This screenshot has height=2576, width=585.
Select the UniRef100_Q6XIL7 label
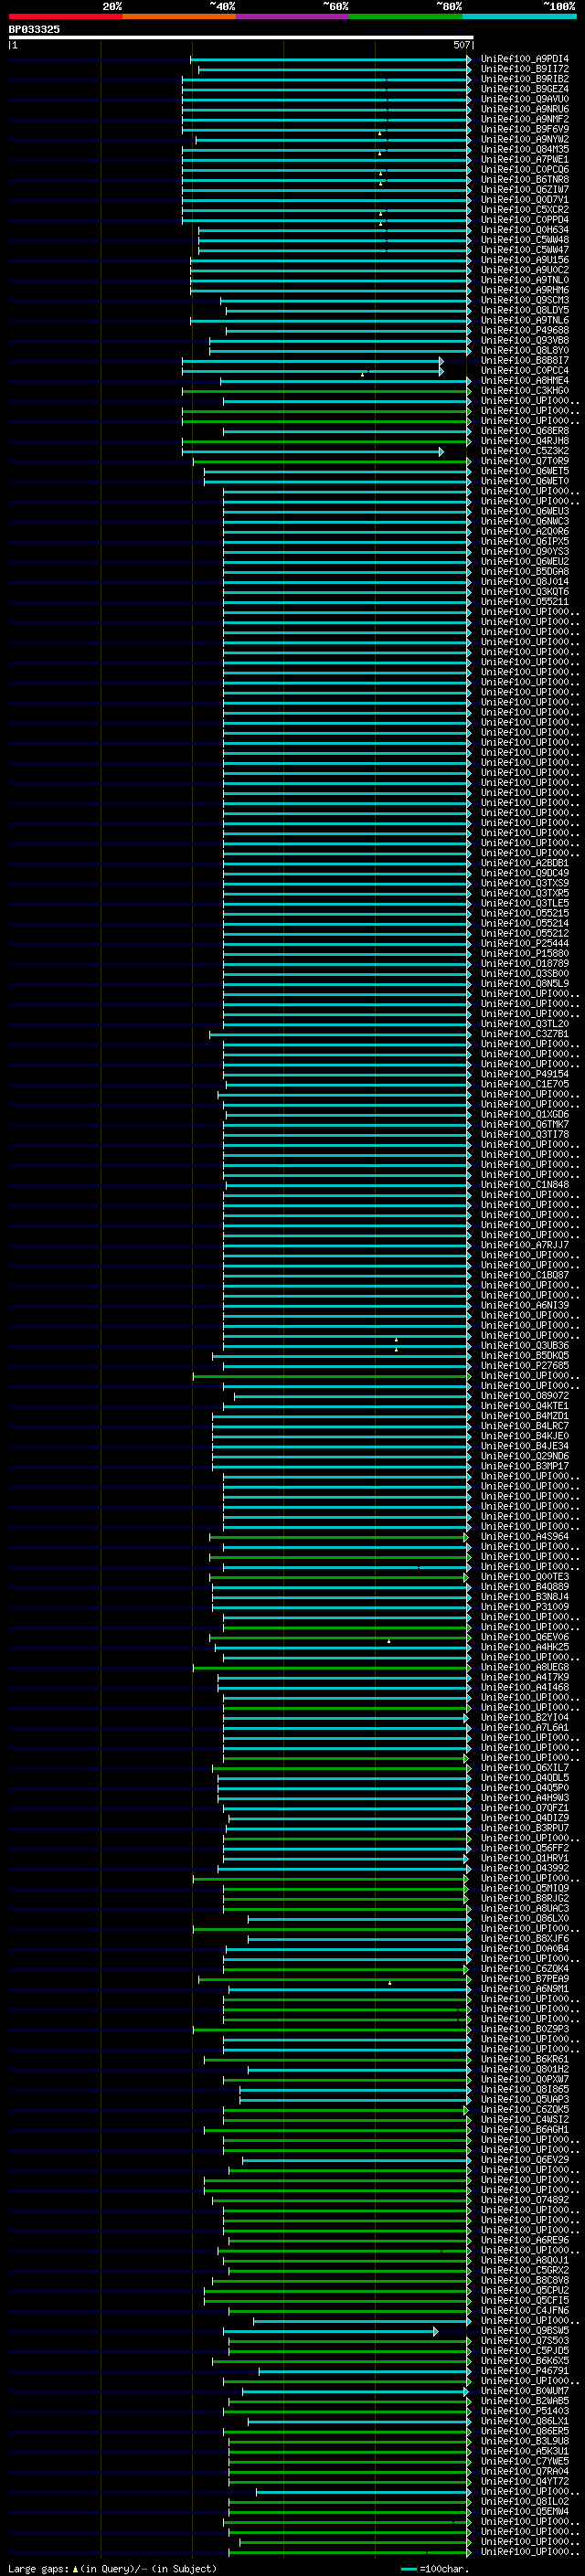525,1768
